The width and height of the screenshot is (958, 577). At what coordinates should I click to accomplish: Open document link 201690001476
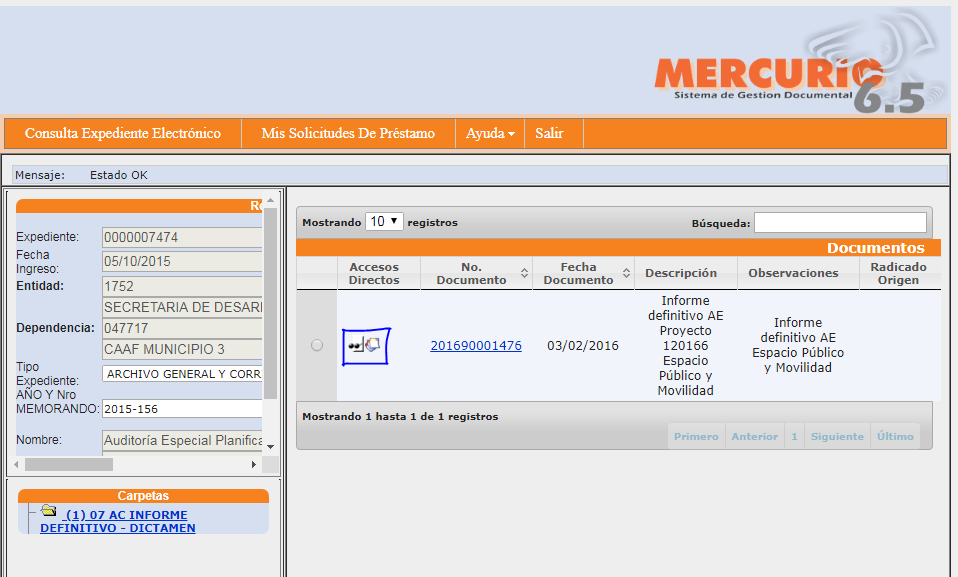coord(475,345)
